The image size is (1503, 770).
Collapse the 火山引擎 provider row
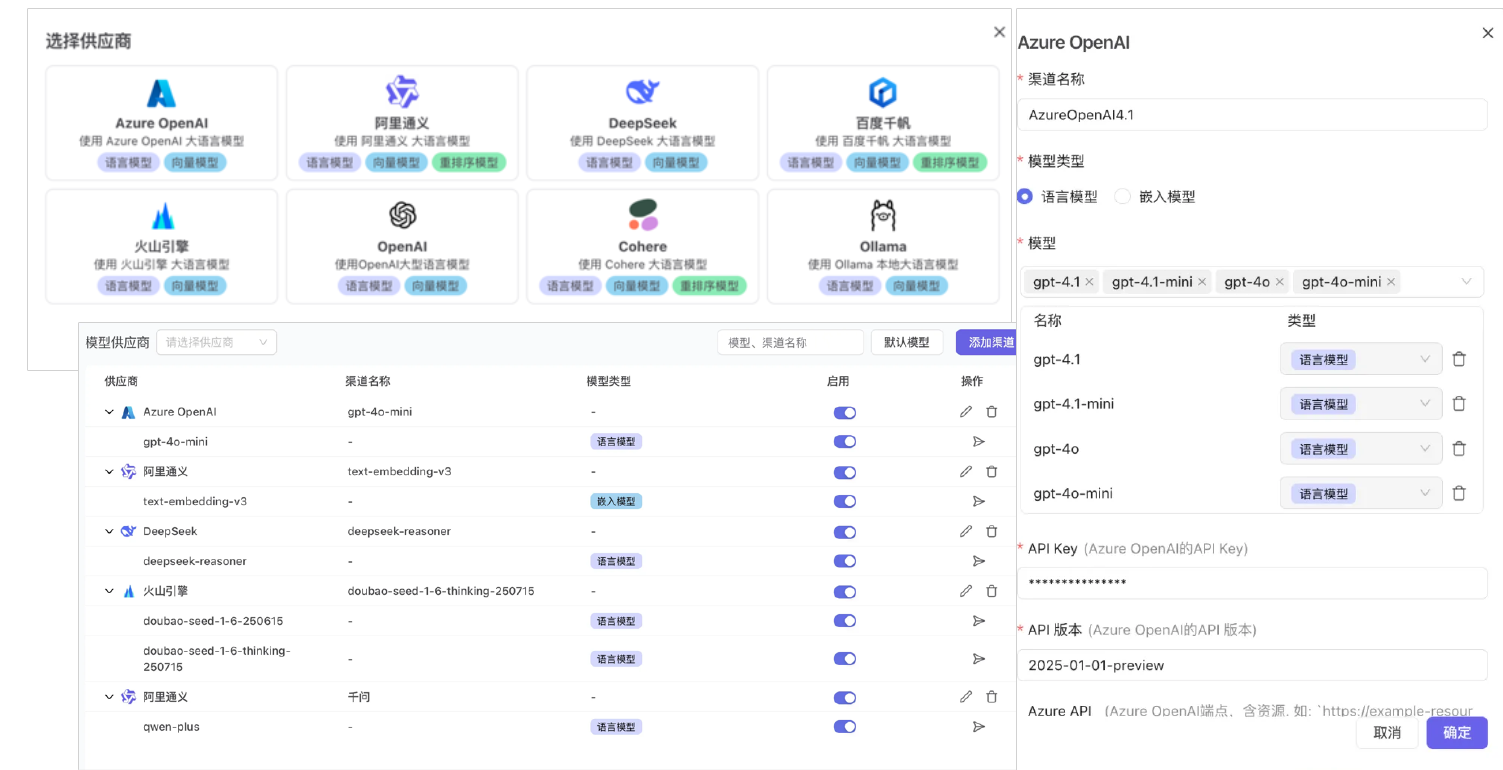pyautogui.click(x=110, y=592)
